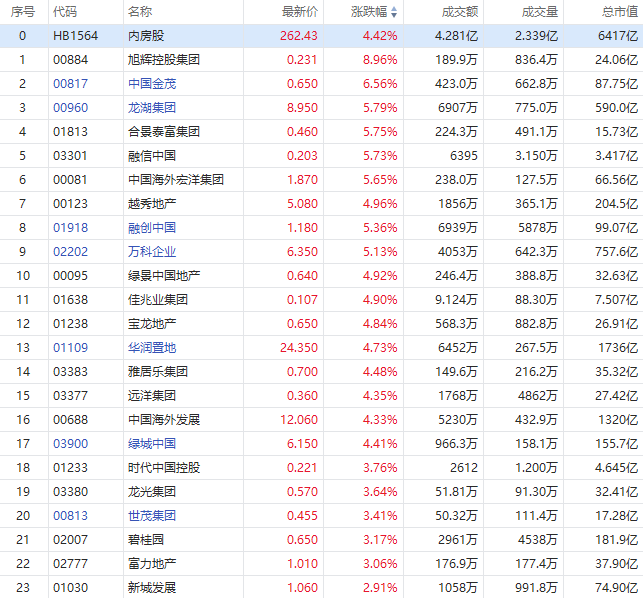Click the 序号 column header
Viewport: 643px width, 598px height.
pyautogui.click(x=23, y=12)
